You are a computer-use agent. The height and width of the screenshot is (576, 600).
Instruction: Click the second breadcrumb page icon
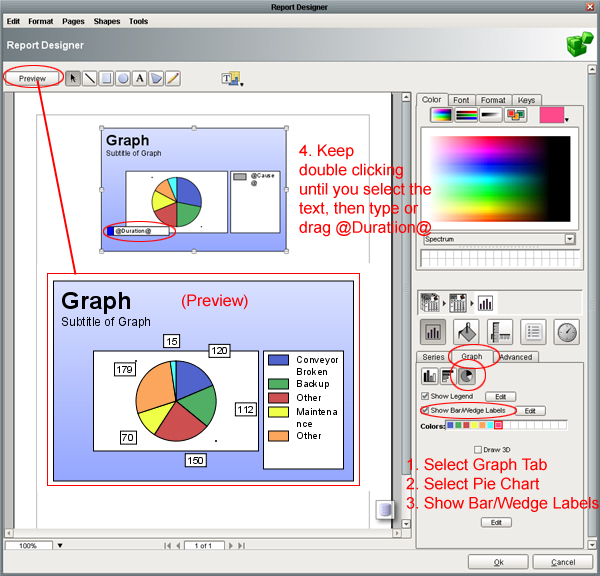click(x=458, y=302)
